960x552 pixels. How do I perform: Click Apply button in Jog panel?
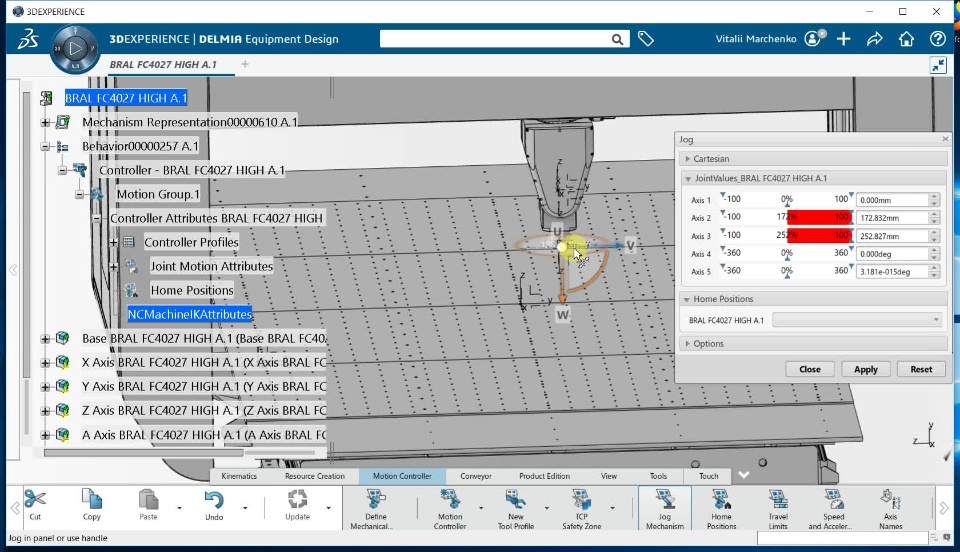[865, 369]
